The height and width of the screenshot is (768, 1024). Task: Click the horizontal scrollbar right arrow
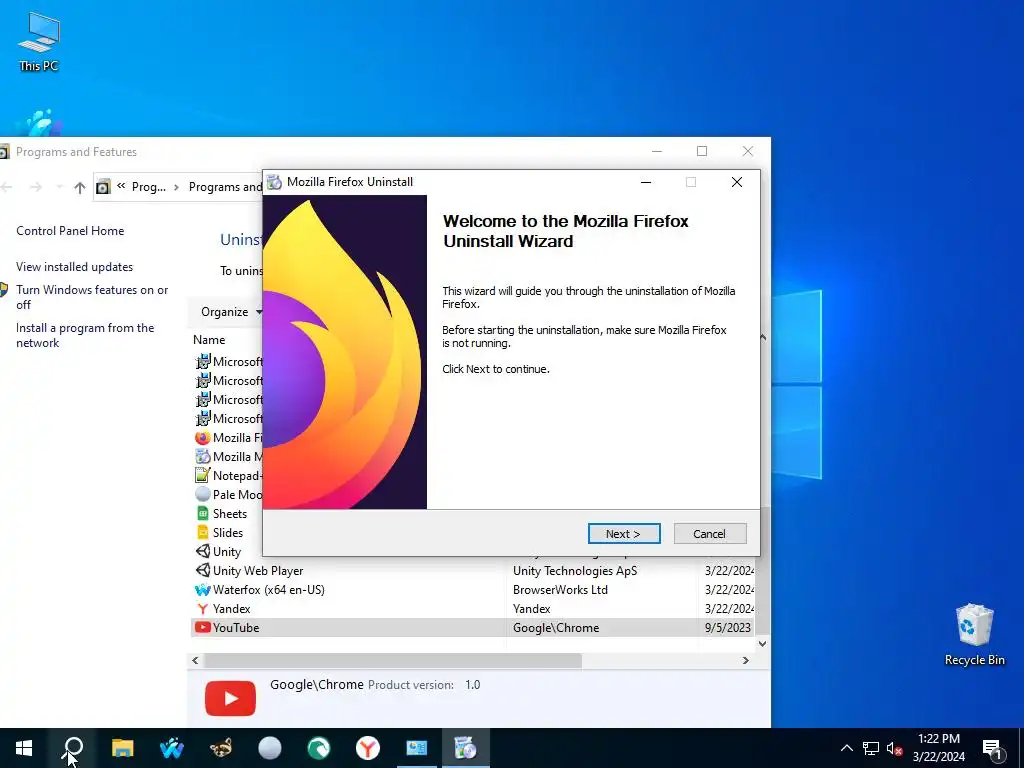746,660
